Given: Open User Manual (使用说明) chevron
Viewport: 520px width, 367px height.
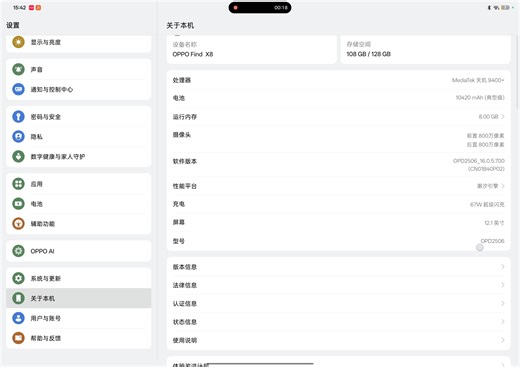Looking at the screenshot, I should point(503,340).
